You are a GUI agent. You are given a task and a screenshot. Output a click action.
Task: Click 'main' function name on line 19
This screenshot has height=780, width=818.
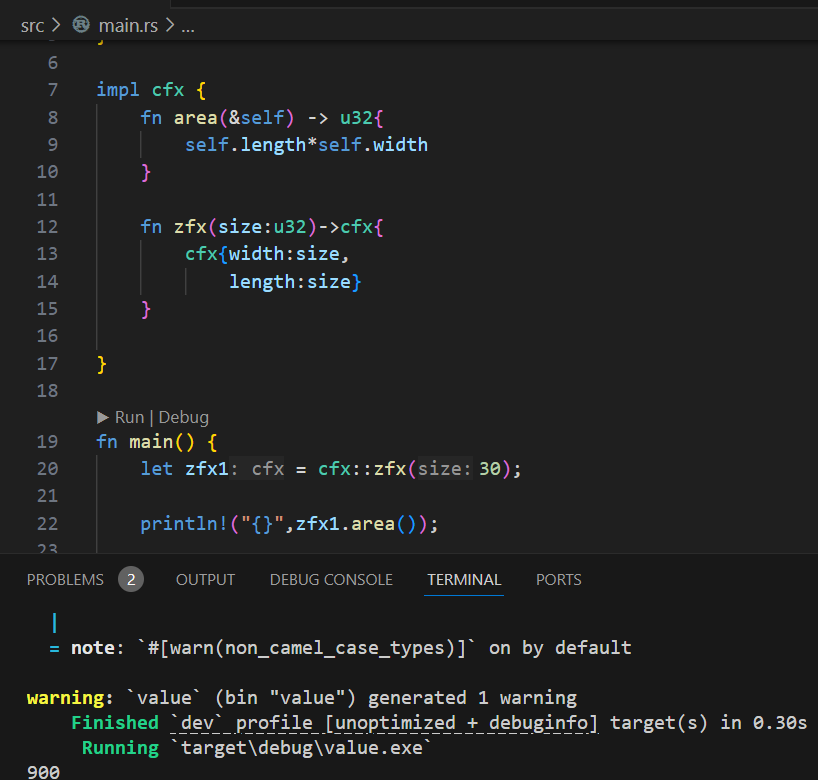pyautogui.click(x=151, y=442)
